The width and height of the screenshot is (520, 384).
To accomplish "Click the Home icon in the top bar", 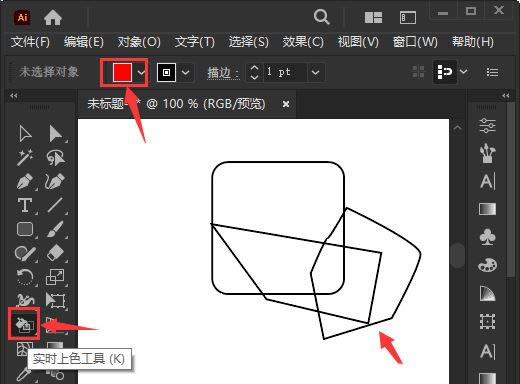I will tap(53, 17).
